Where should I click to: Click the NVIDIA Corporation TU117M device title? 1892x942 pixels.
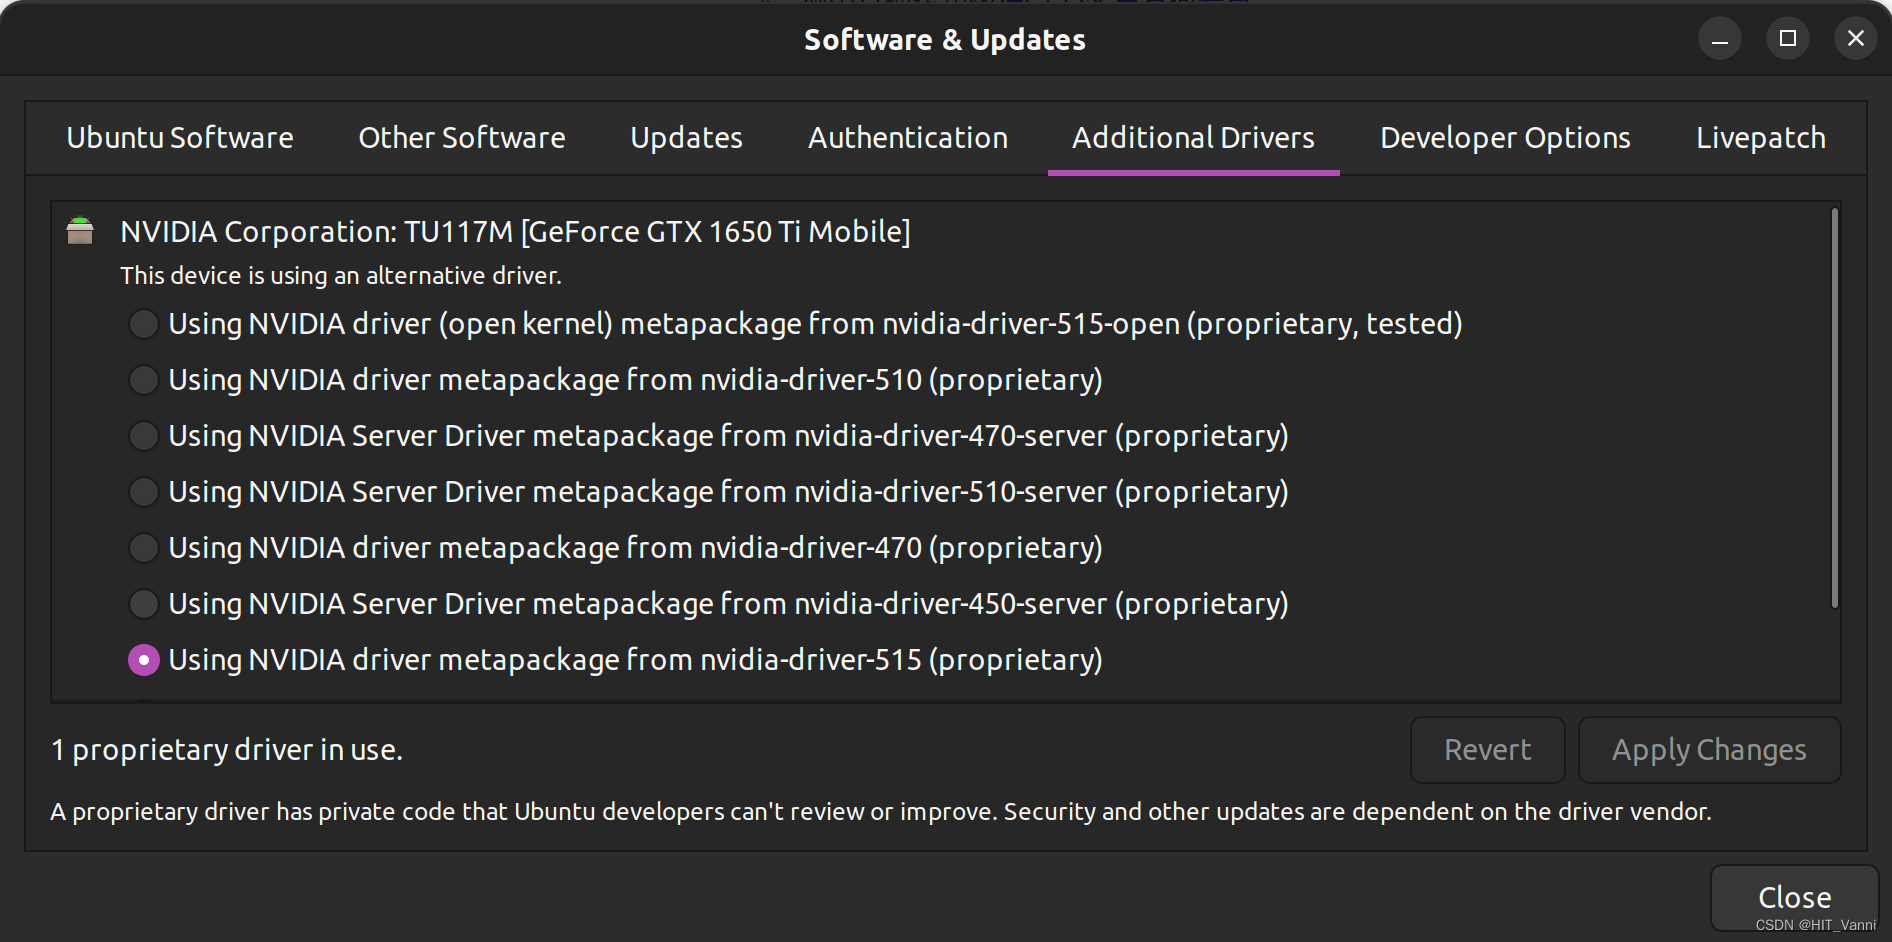(515, 232)
